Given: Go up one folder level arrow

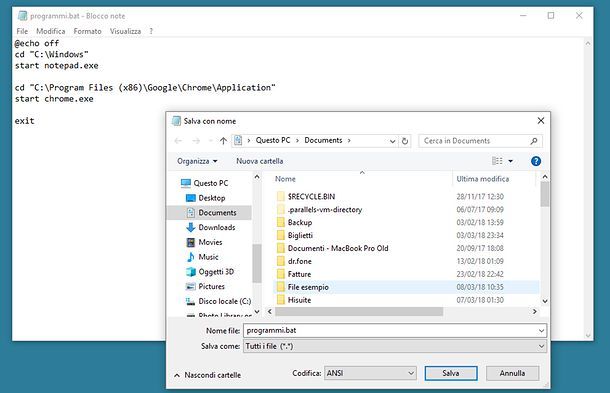Looking at the screenshot, I should pyautogui.click(x=223, y=141).
